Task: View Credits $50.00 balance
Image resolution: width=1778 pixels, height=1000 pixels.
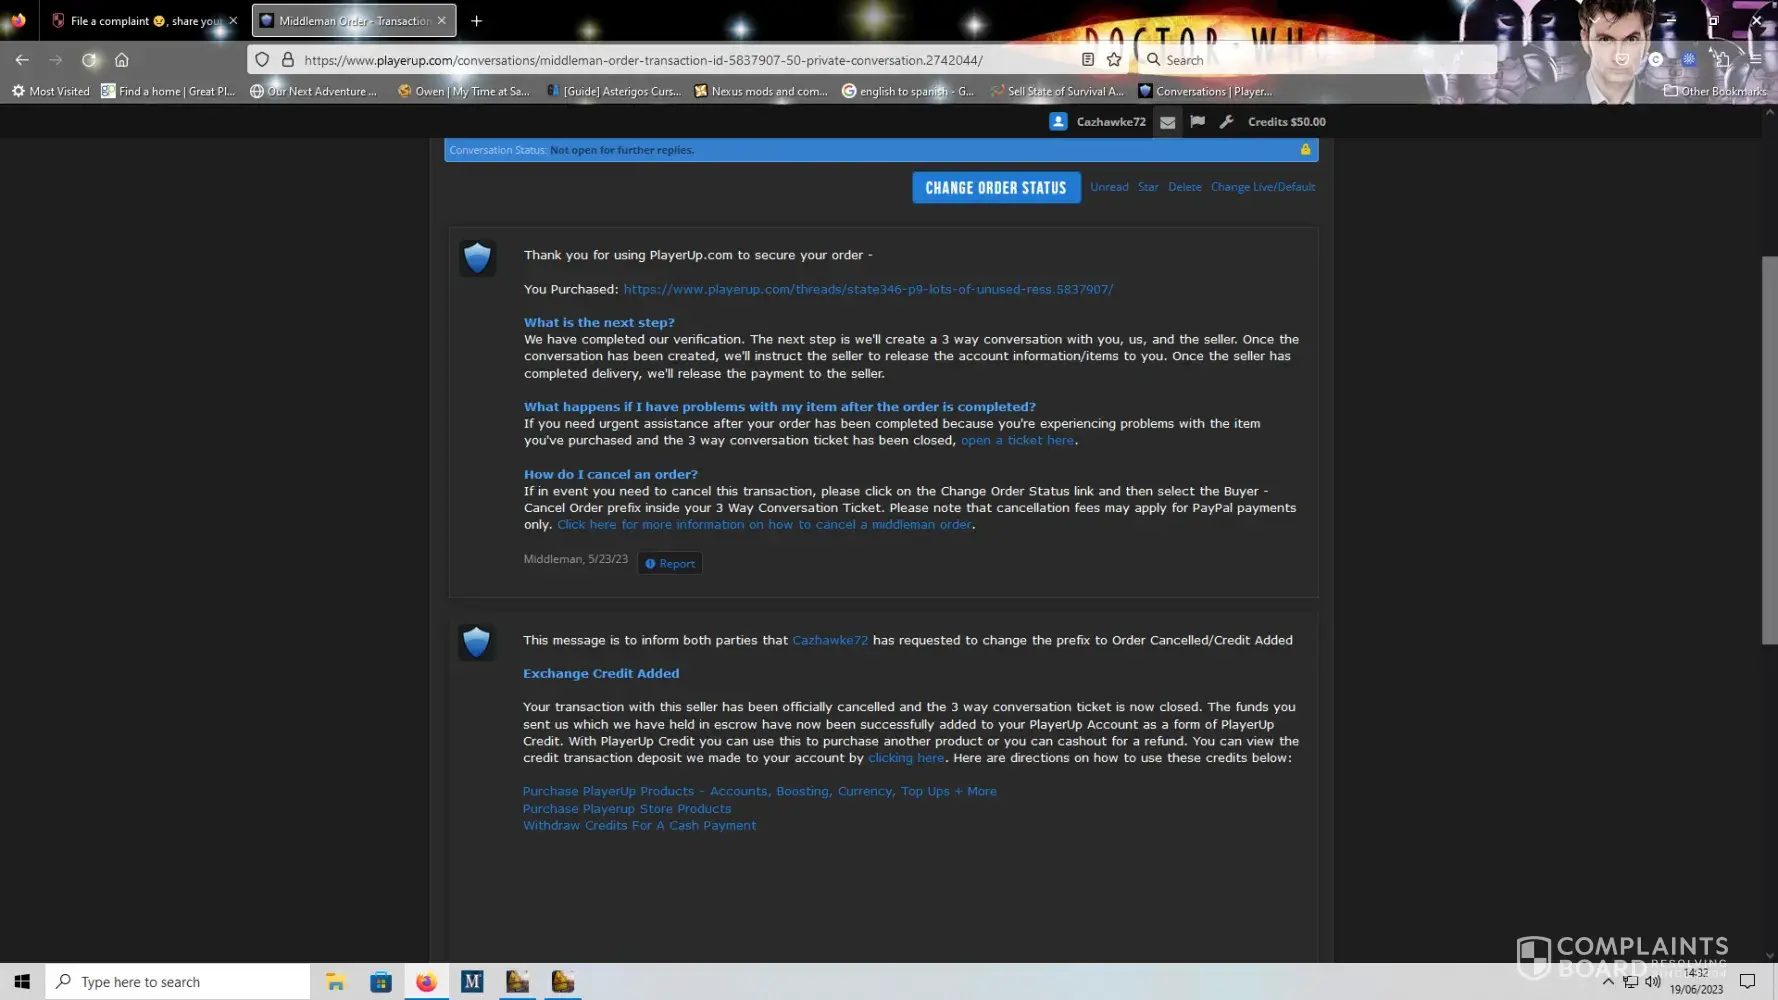Action: click(1287, 122)
